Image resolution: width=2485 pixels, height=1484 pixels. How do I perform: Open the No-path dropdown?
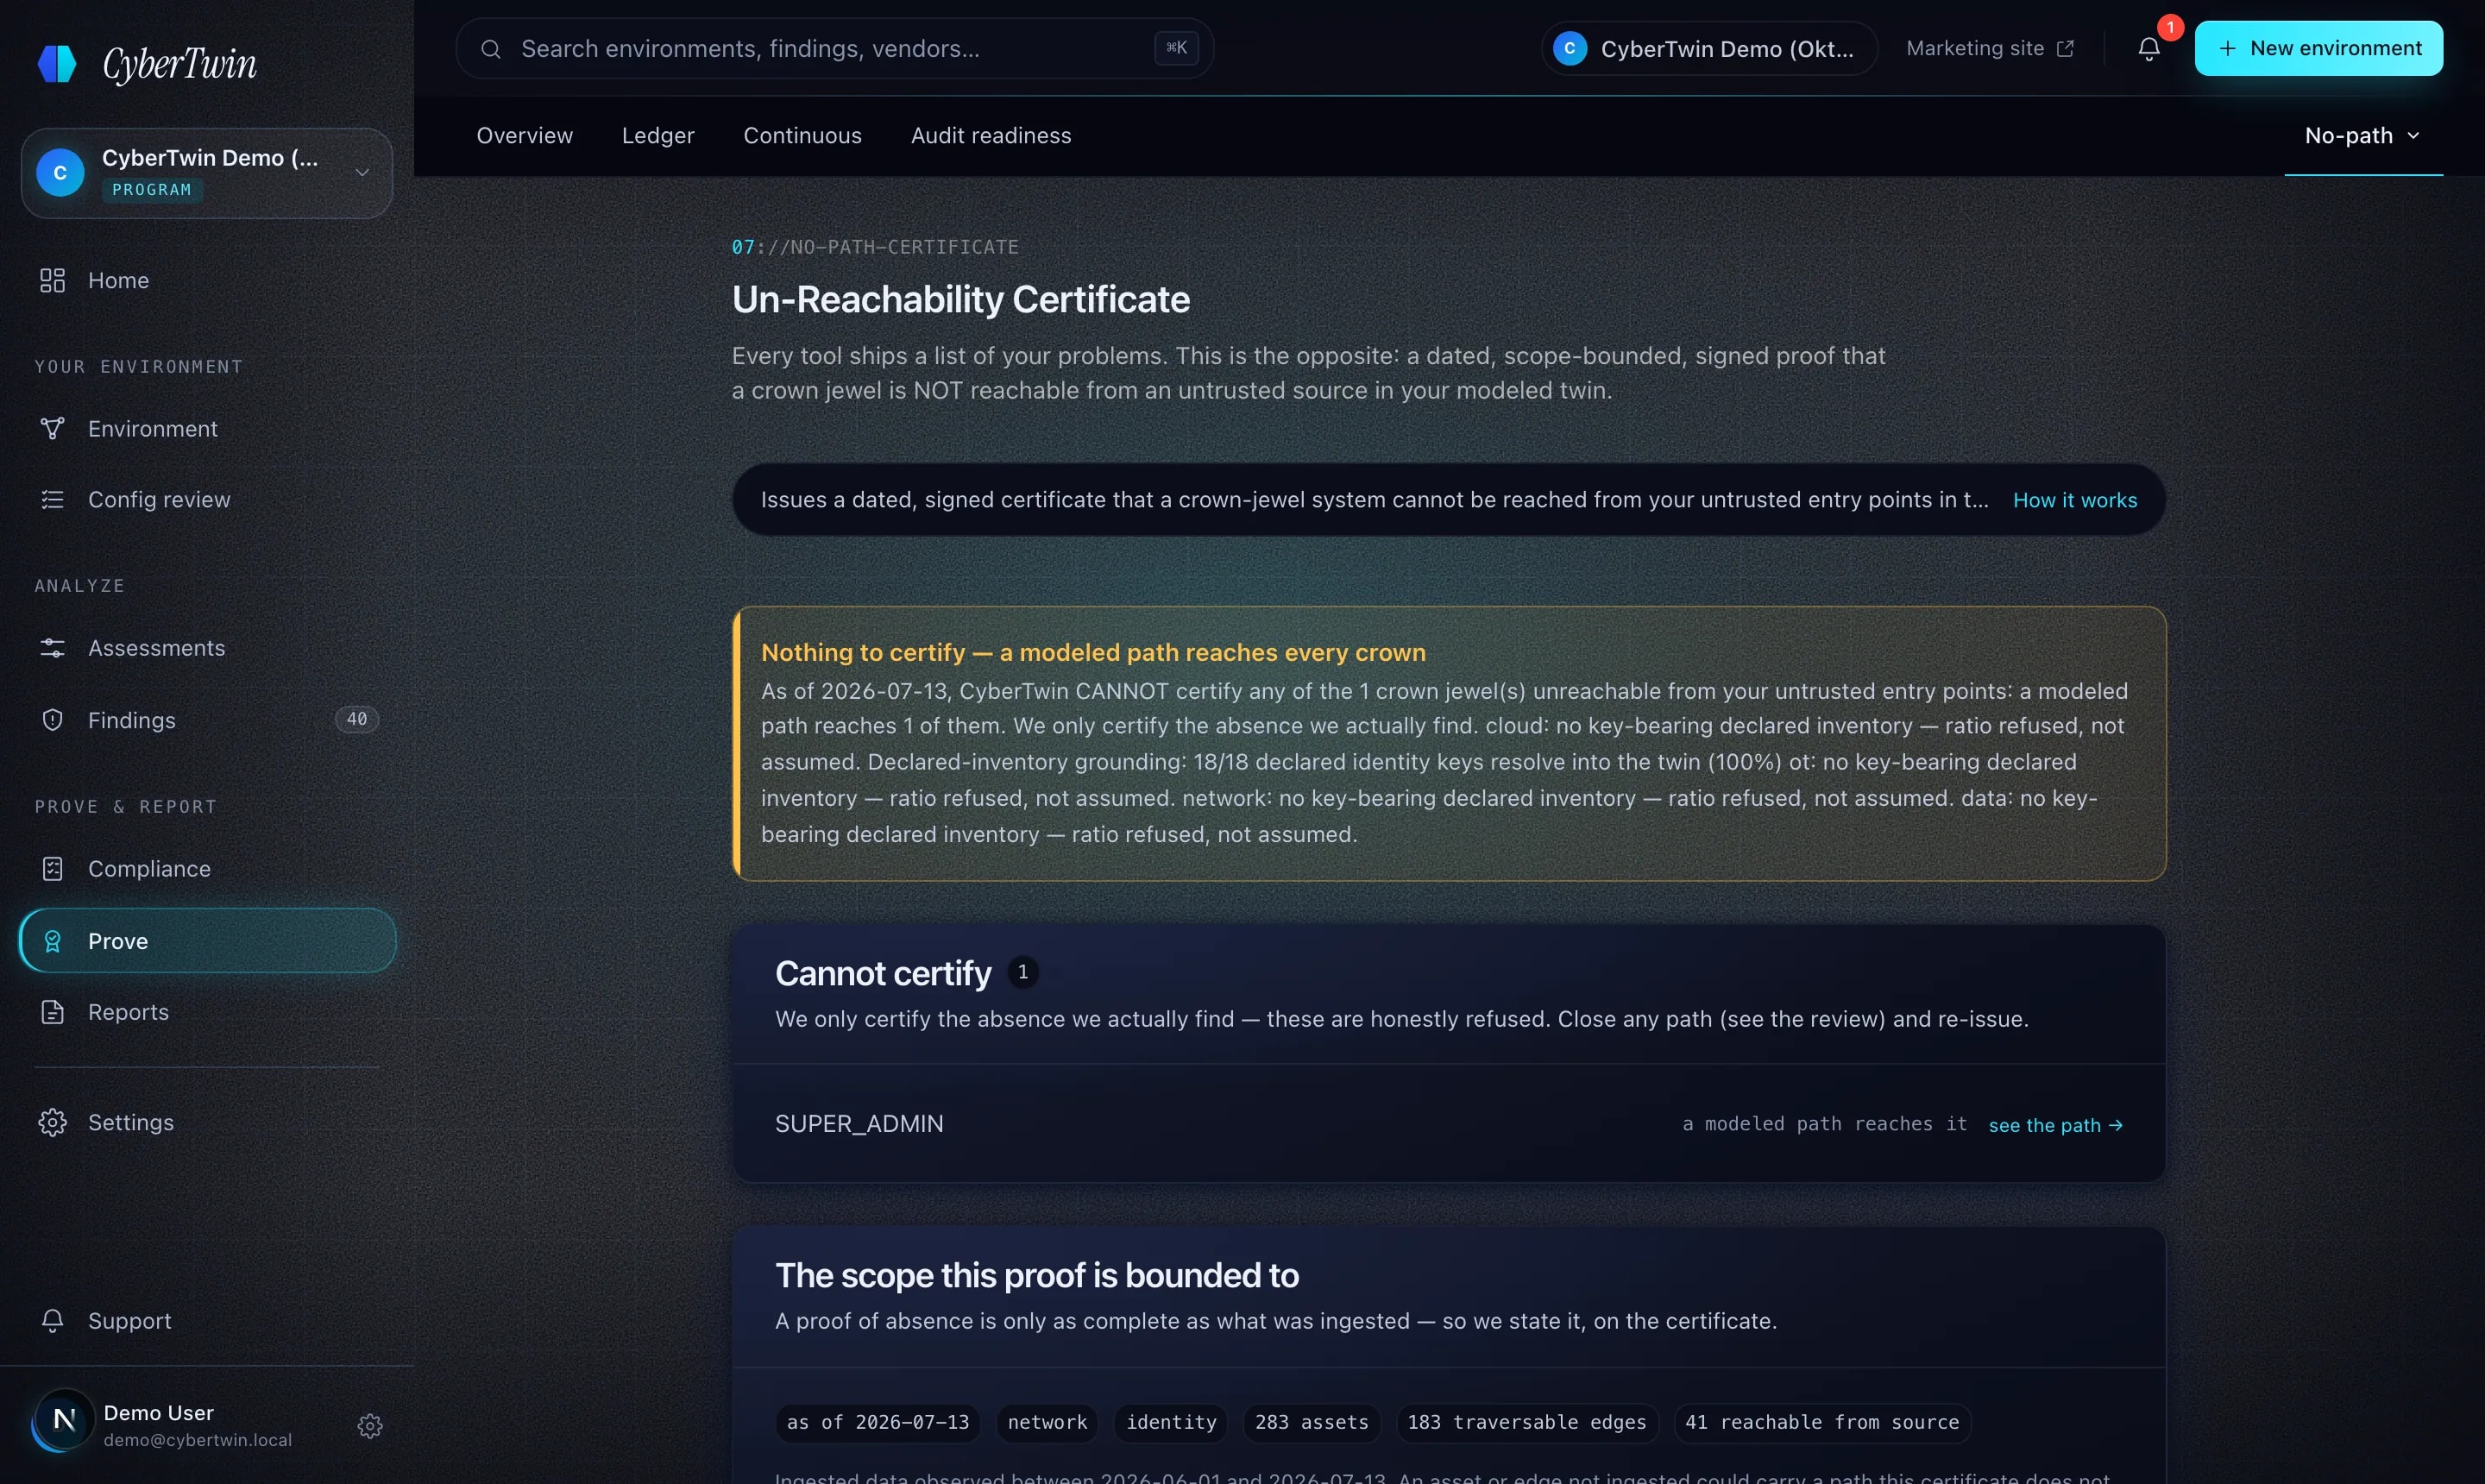point(2363,135)
